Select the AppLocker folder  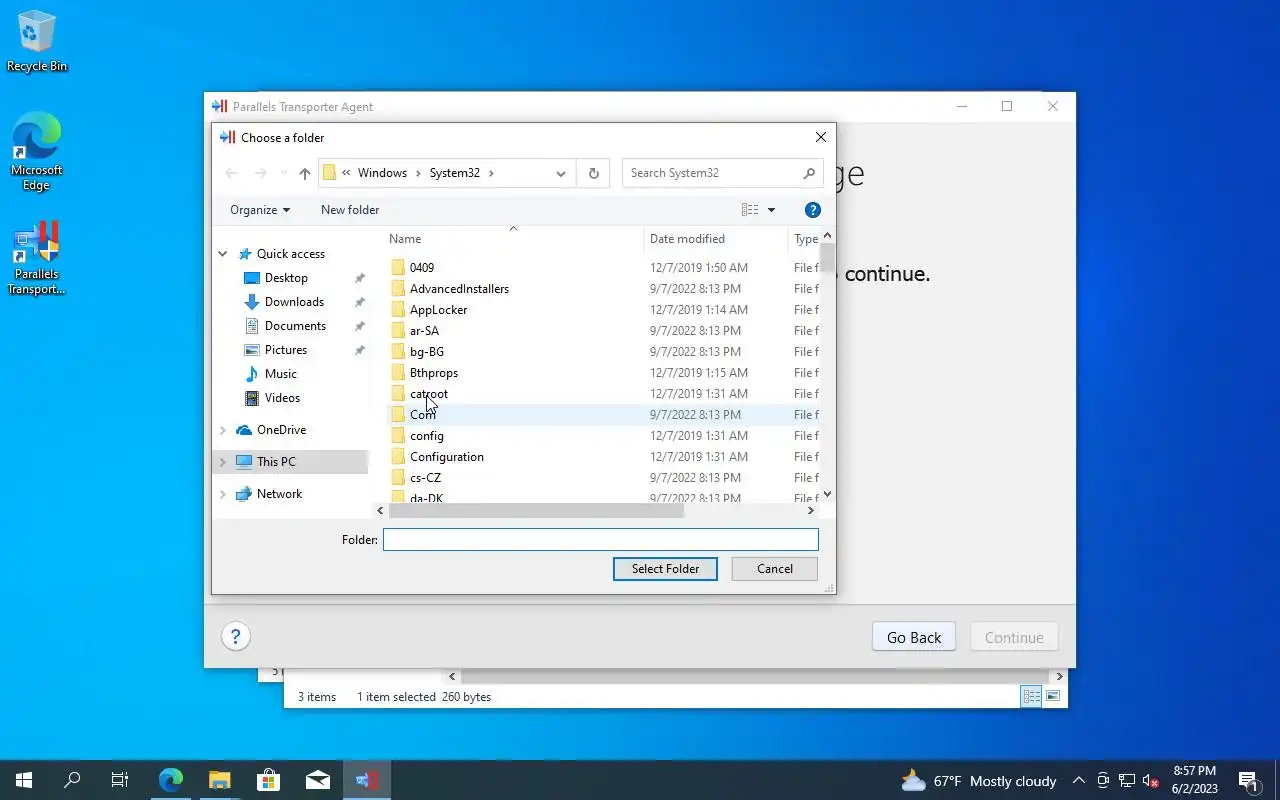click(x=438, y=310)
